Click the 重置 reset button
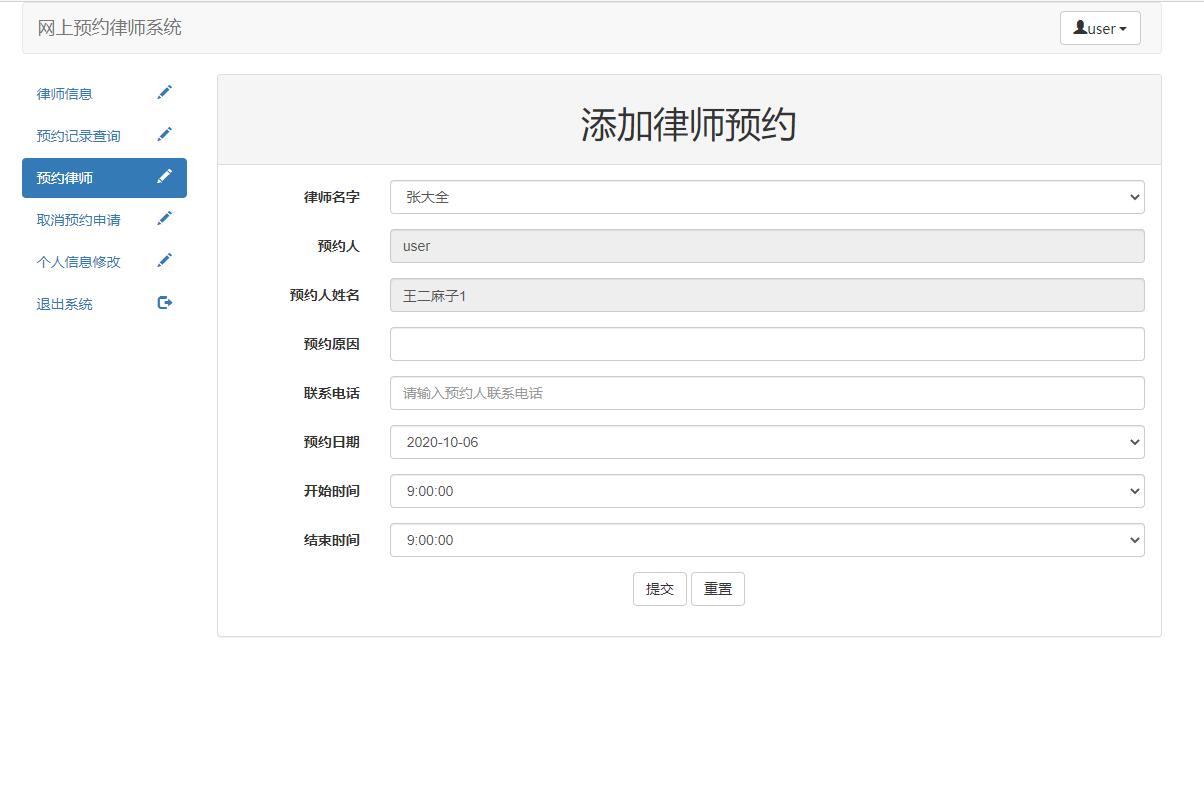 pyautogui.click(x=718, y=589)
